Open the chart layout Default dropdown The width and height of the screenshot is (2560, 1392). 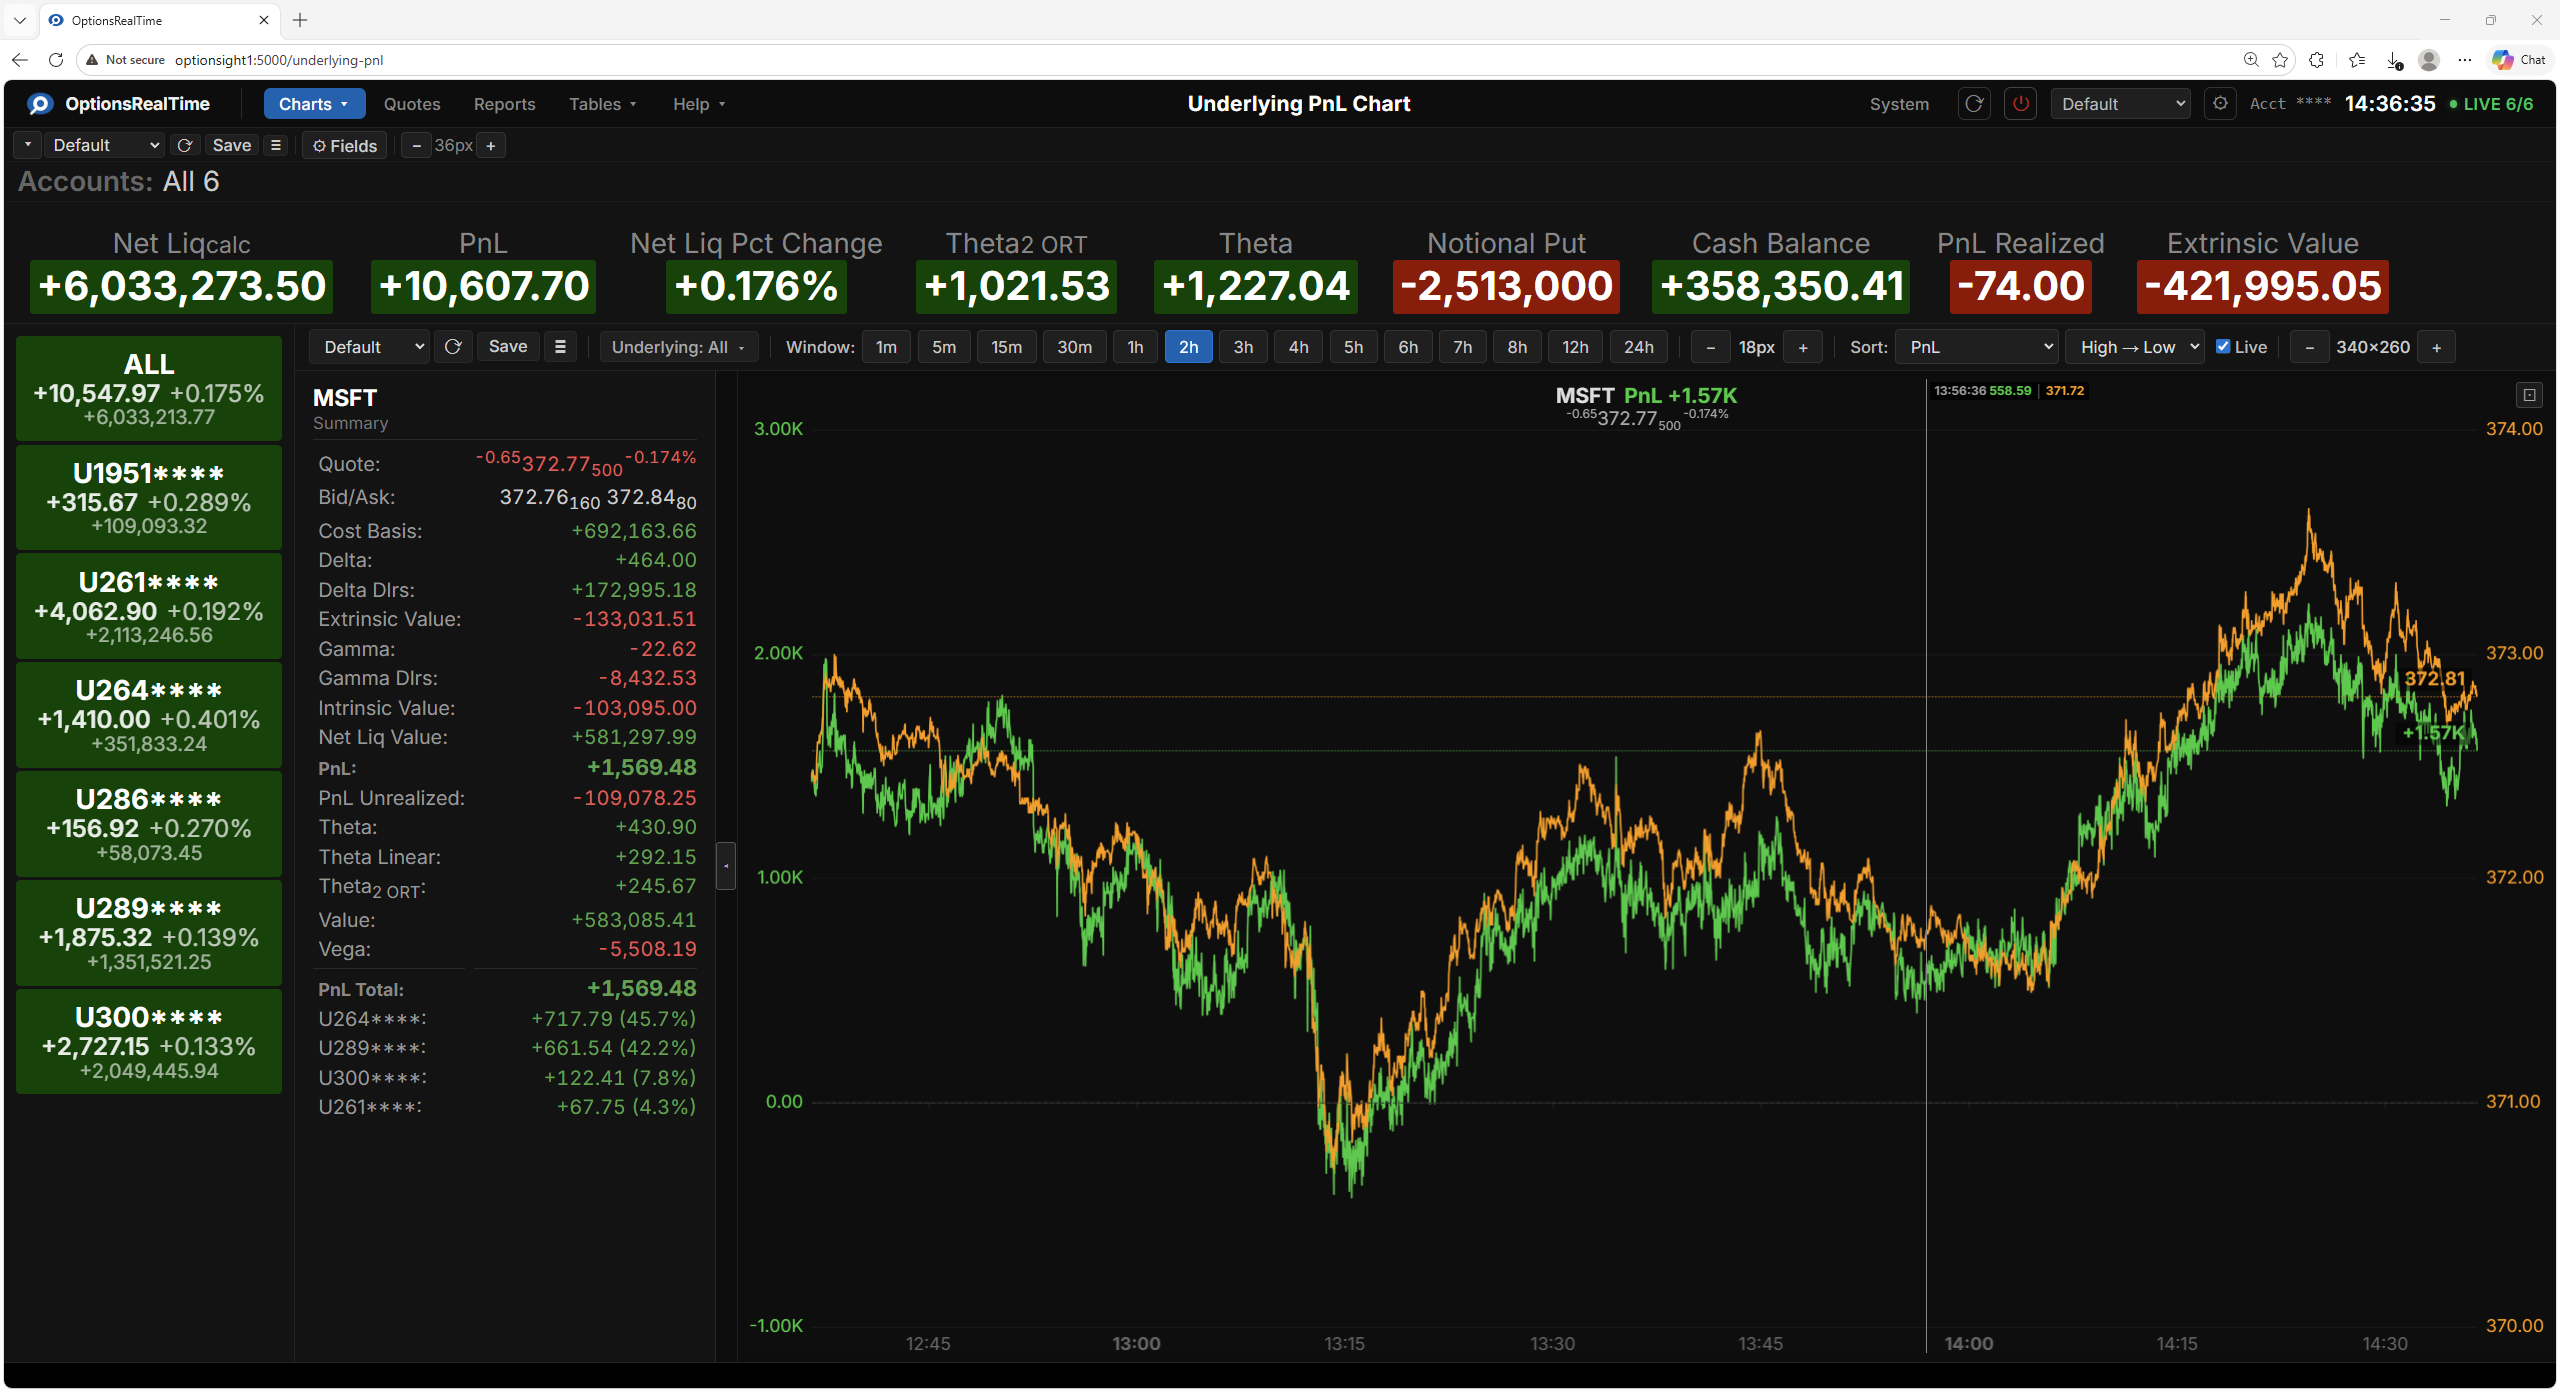(x=369, y=347)
